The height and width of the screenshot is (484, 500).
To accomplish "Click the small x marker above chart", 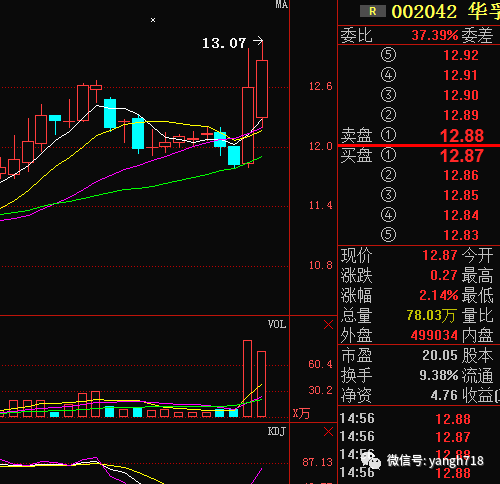I will 153,20.
